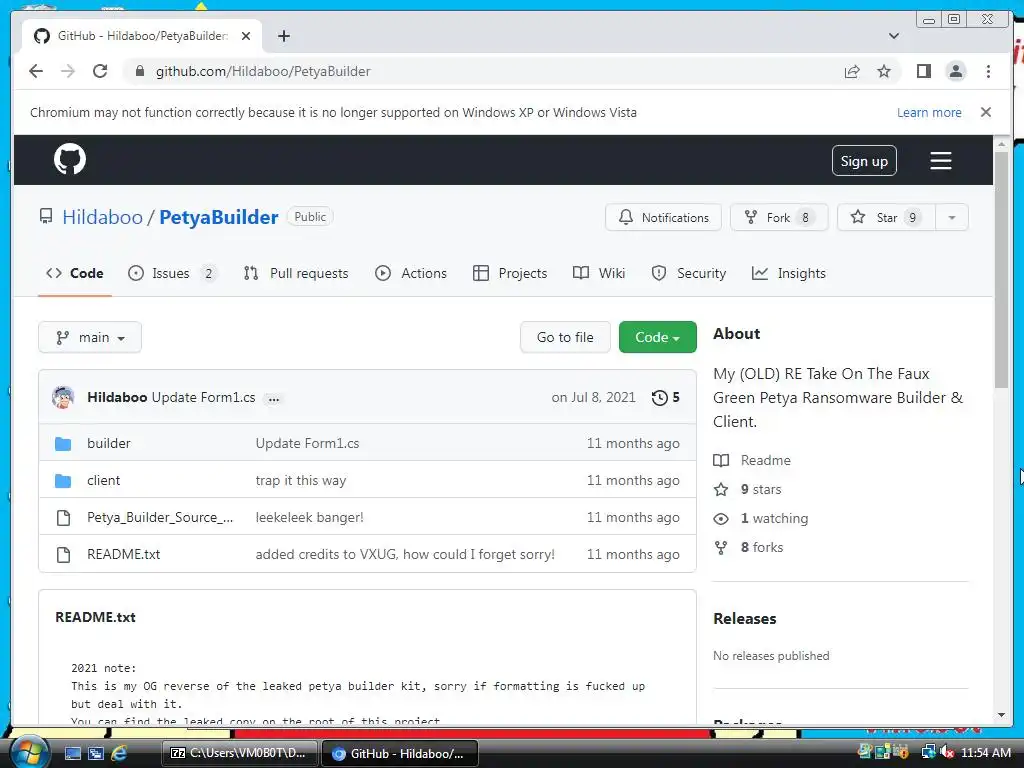Click the volume tray icon
The width and height of the screenshot is (1024, 768).
pyautogui.click(x=946, y=752)
